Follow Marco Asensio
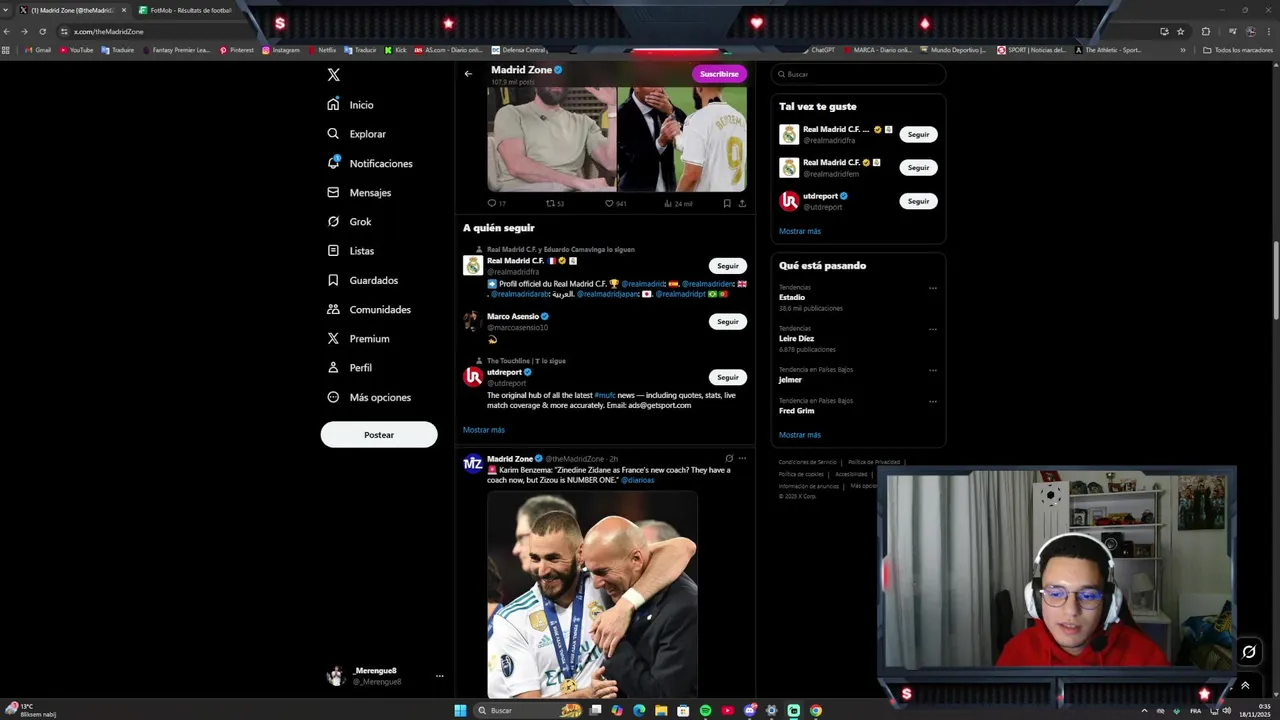The height and width of the screenshot is (720, 1280). (x=728, y=322)
